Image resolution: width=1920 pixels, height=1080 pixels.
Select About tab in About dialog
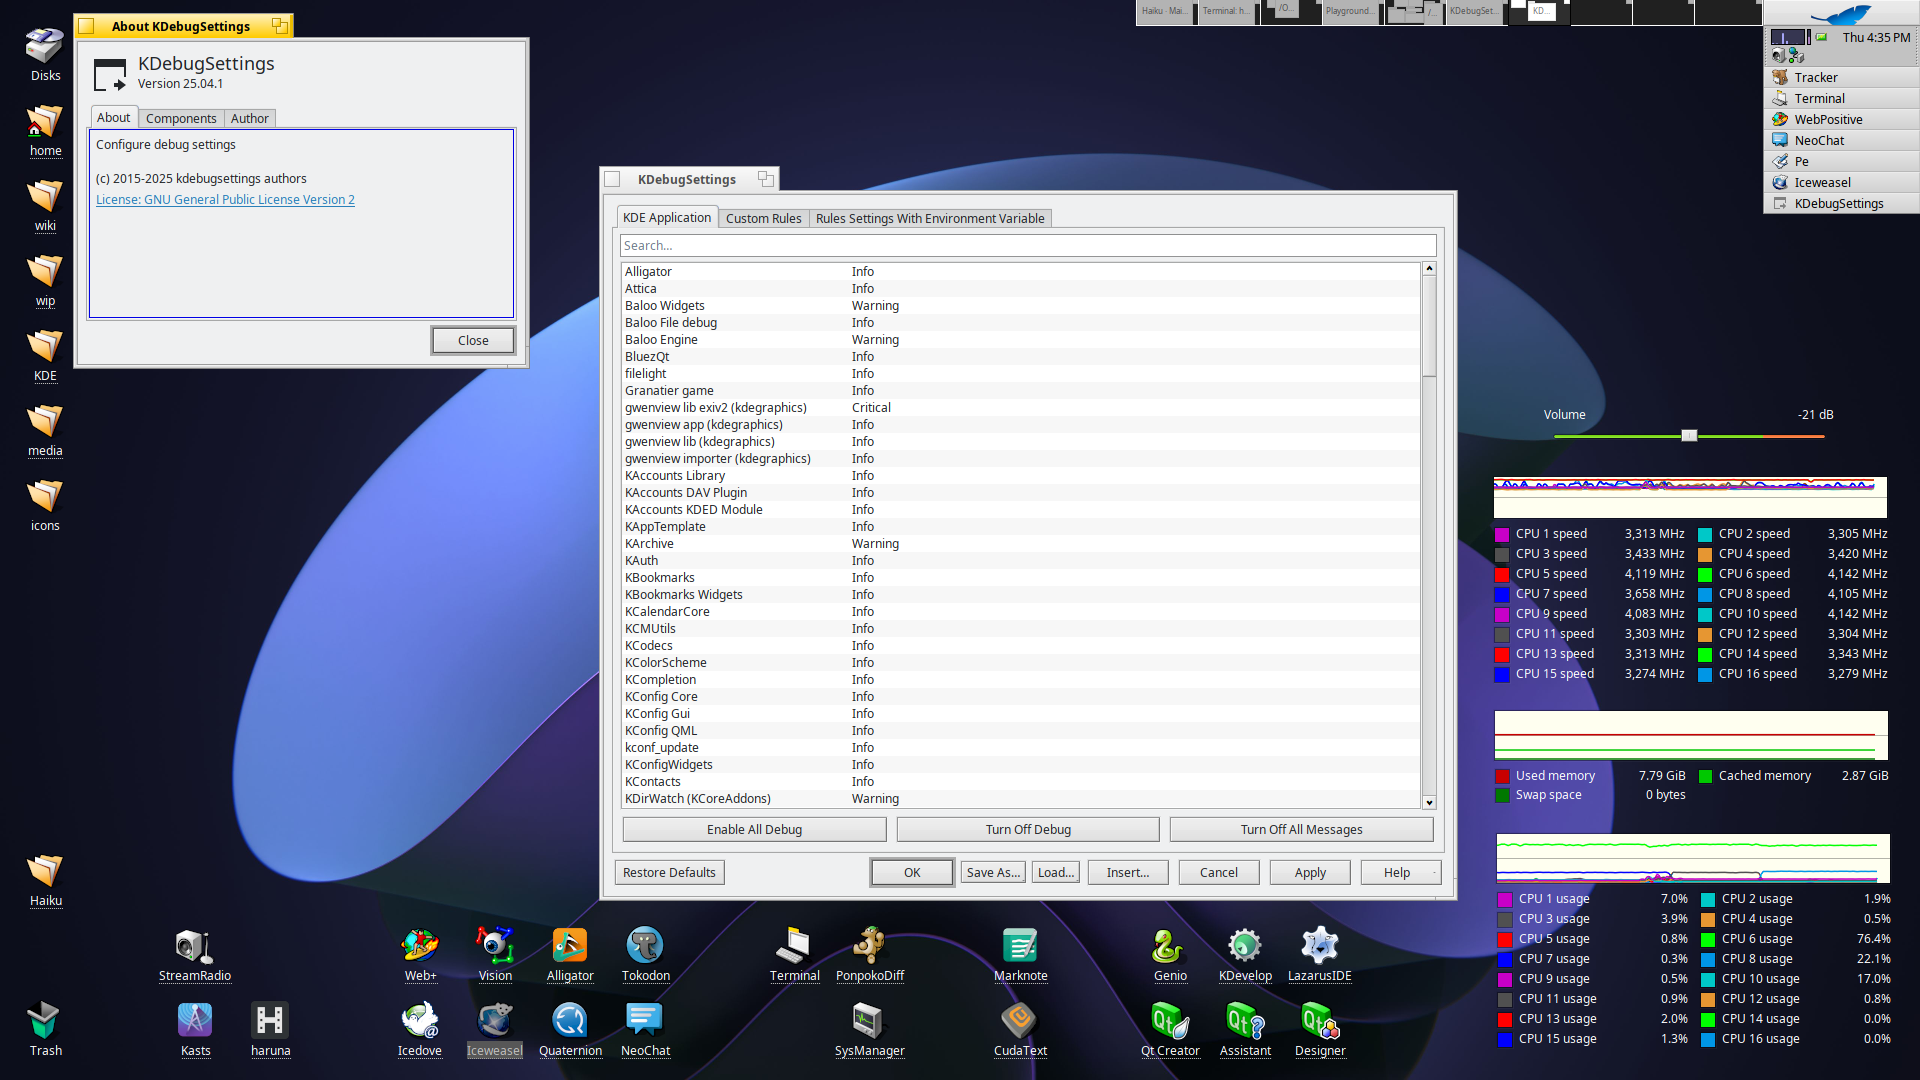pos(114,117)
